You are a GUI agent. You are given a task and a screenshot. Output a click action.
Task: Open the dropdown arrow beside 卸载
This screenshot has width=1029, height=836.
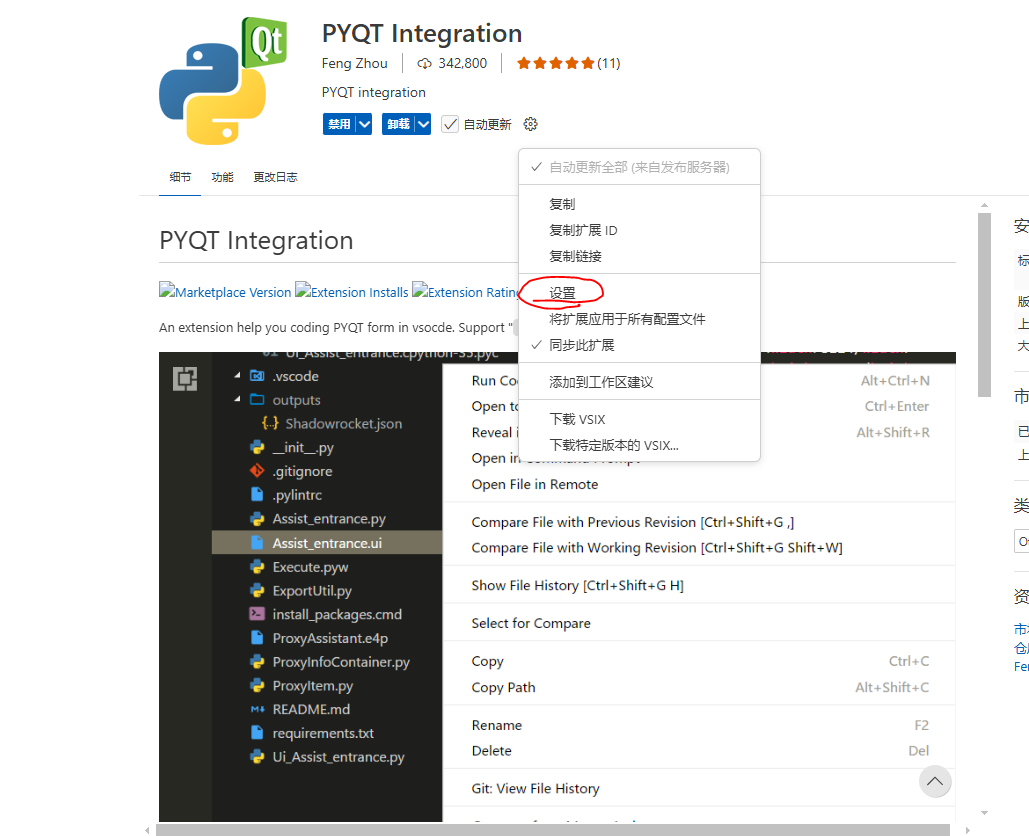423,124
